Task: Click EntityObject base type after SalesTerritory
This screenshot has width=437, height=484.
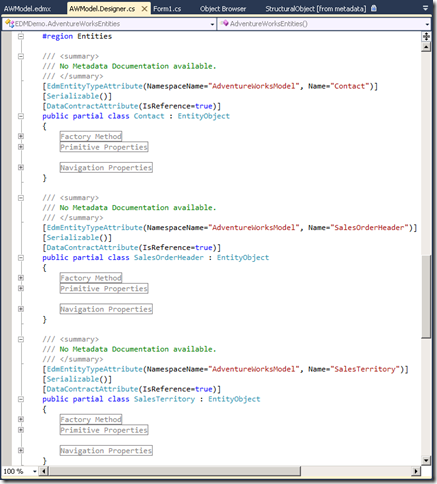Action: click(x=234, y=399)
